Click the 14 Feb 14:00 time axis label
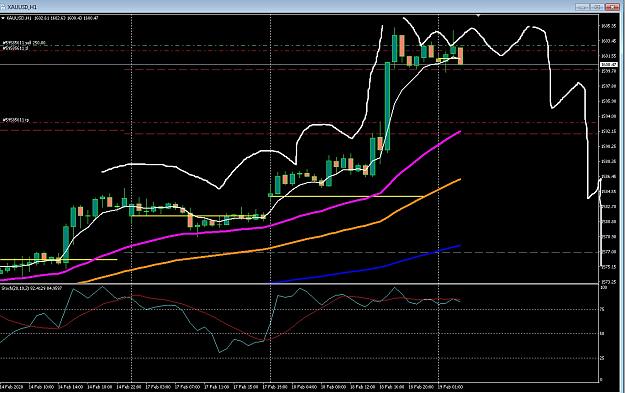 pos(70,387)
